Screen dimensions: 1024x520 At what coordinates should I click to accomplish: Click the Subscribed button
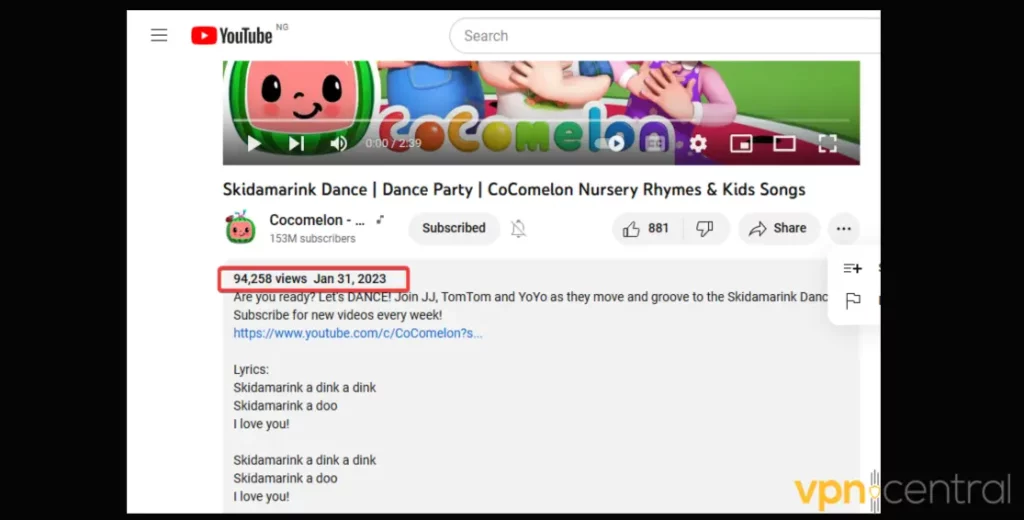(x=454, y=228)
